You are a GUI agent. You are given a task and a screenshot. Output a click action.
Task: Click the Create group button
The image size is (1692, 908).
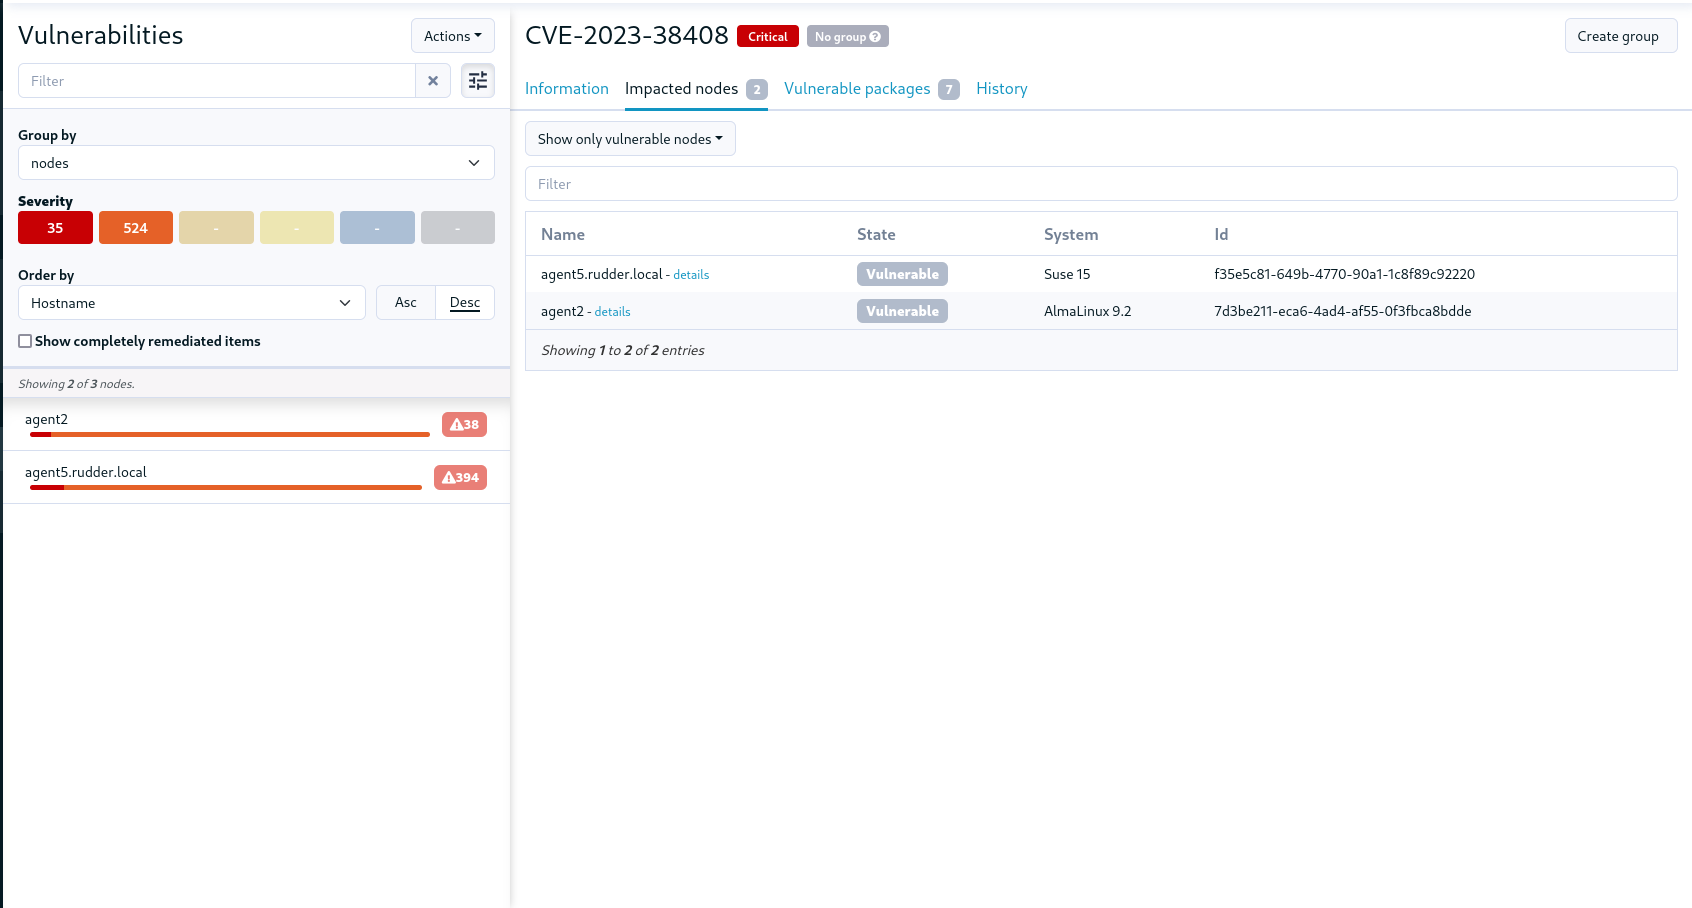(x=1620, y=35)
